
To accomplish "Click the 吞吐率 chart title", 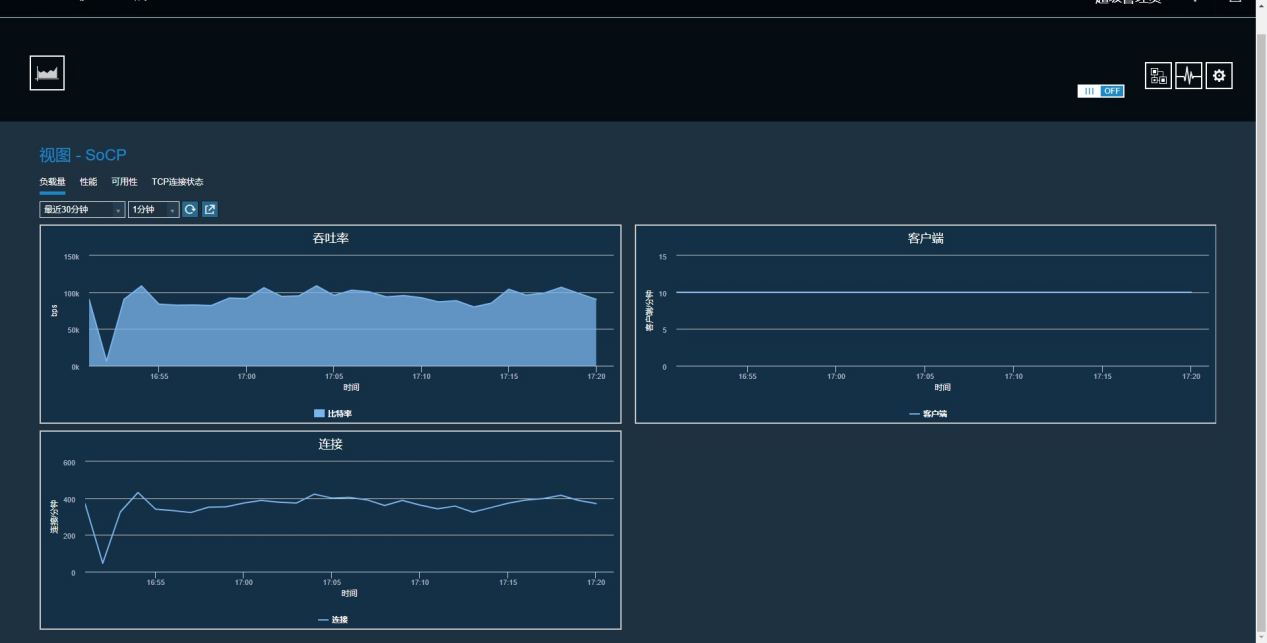I will (330, 239).
